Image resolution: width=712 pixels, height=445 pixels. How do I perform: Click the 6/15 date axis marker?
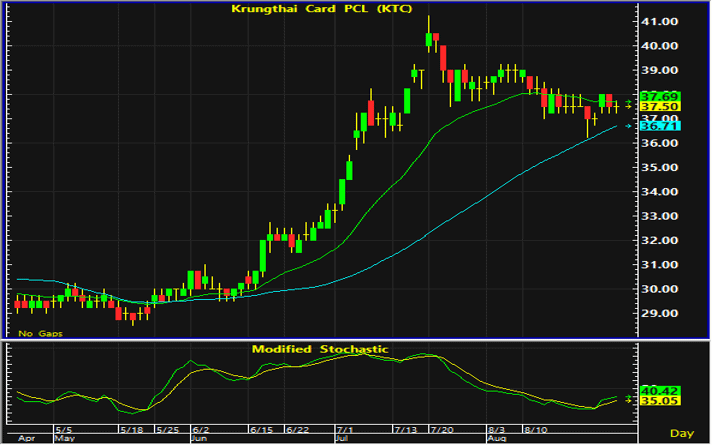click(262, 430)
